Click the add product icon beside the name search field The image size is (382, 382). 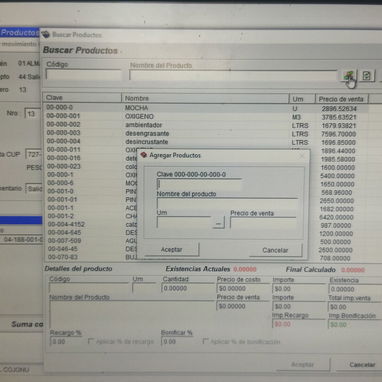coord(349,76)
